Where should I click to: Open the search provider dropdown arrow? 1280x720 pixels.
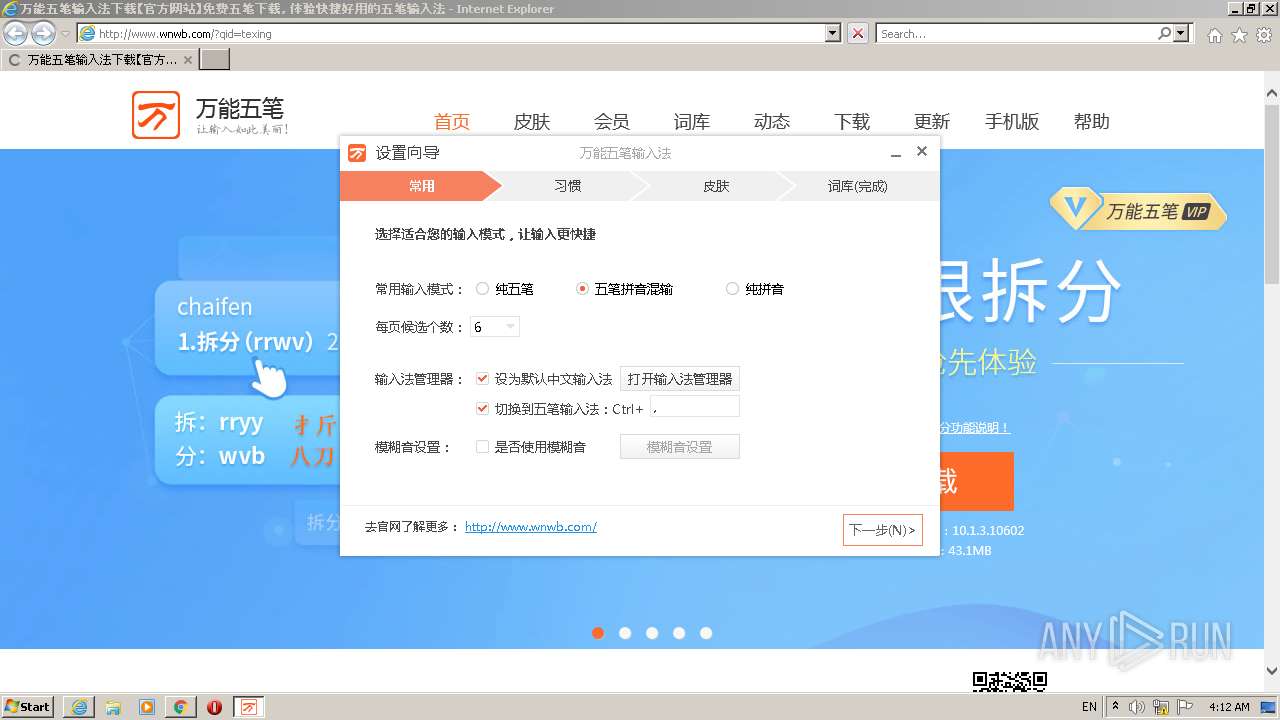tap(1183, 33)
